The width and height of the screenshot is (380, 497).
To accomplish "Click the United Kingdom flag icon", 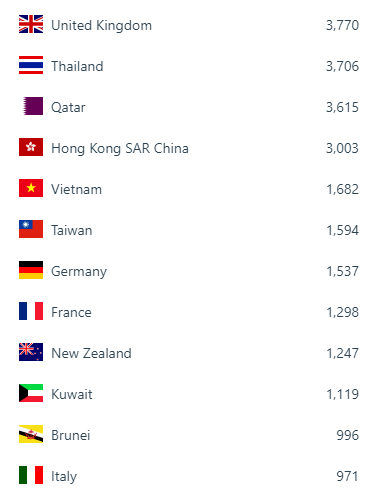I will pyautogui.click(x=31, y=24).
